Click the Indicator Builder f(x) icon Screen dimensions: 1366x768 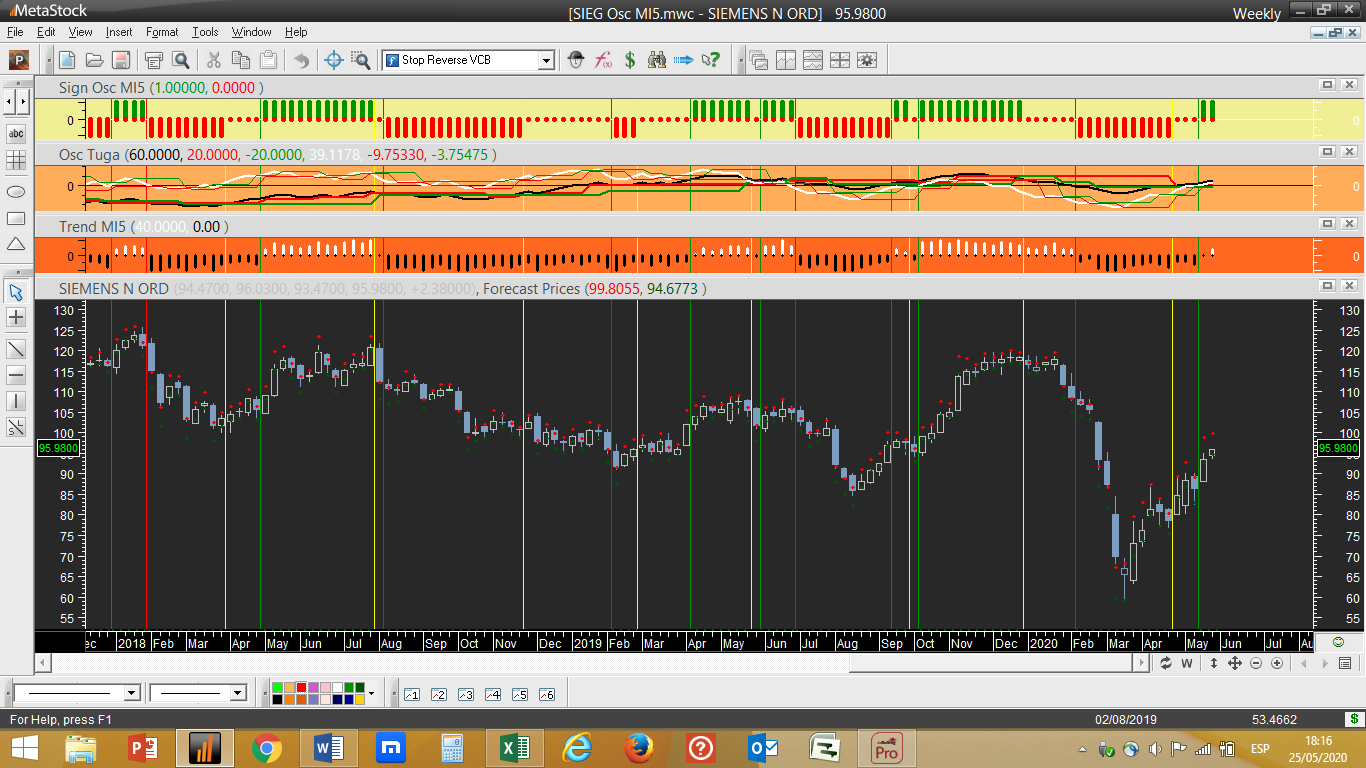603,60
